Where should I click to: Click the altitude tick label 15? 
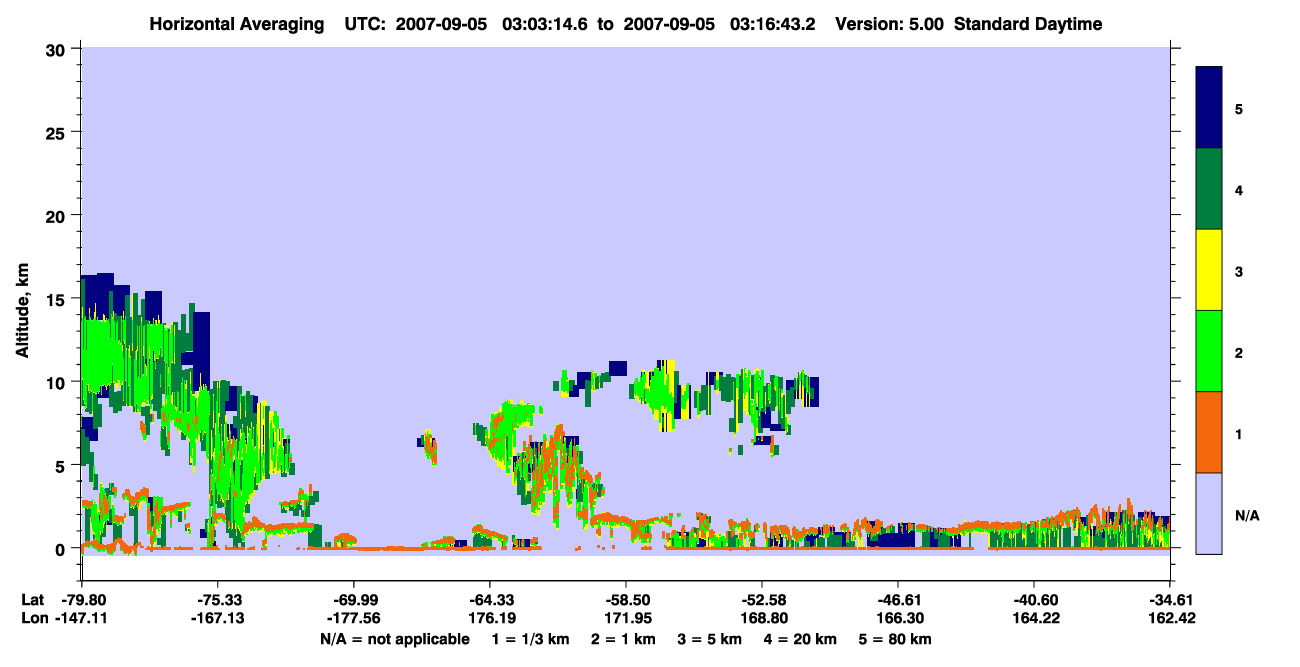click(x=57, y=299)
